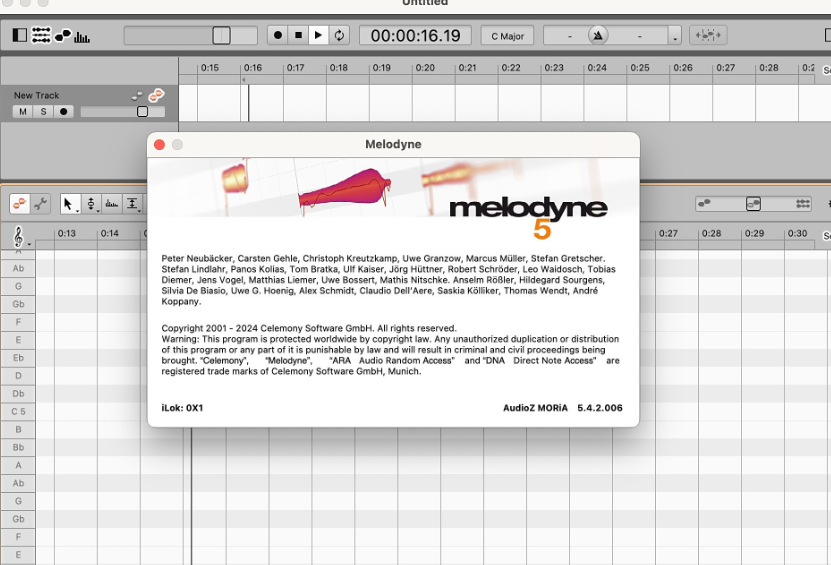
Task: Start playback with the play button
Action: 318,36
